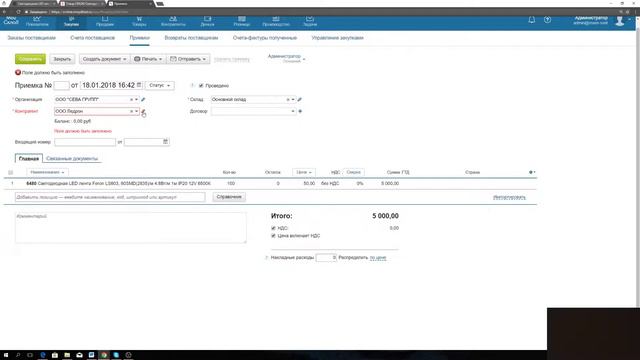The height and width of the screenshot is (360, 640).
Task: Open the Розница section in the top menu
Action: [242, 21]
